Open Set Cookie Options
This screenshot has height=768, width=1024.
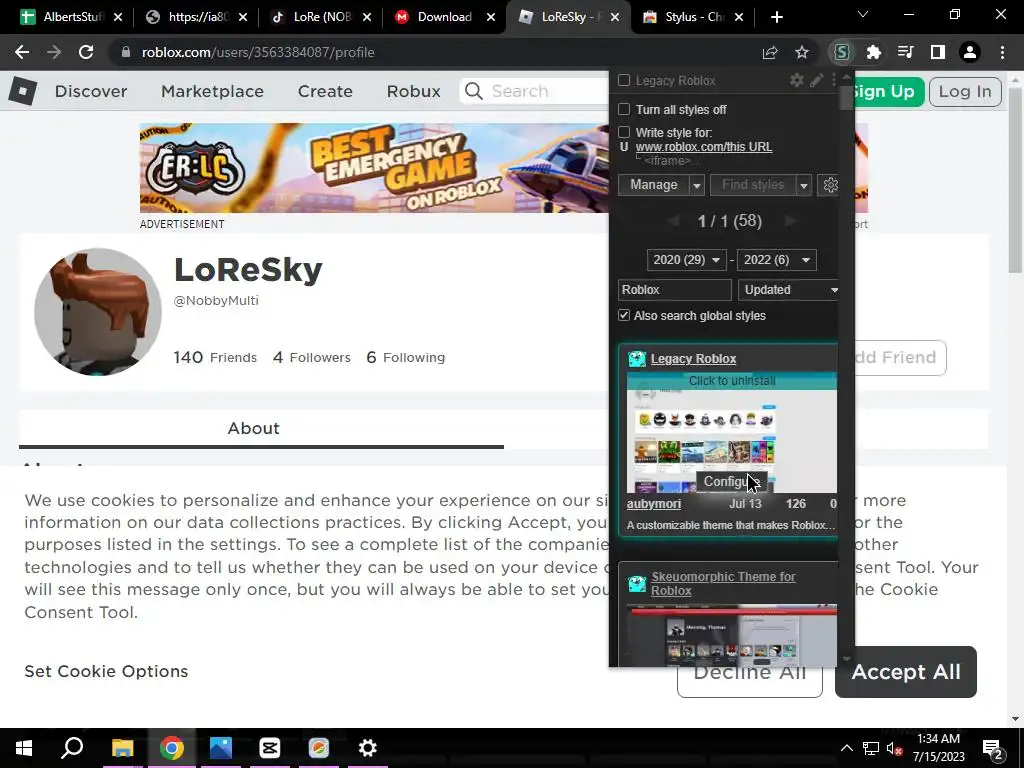point(106,671)
